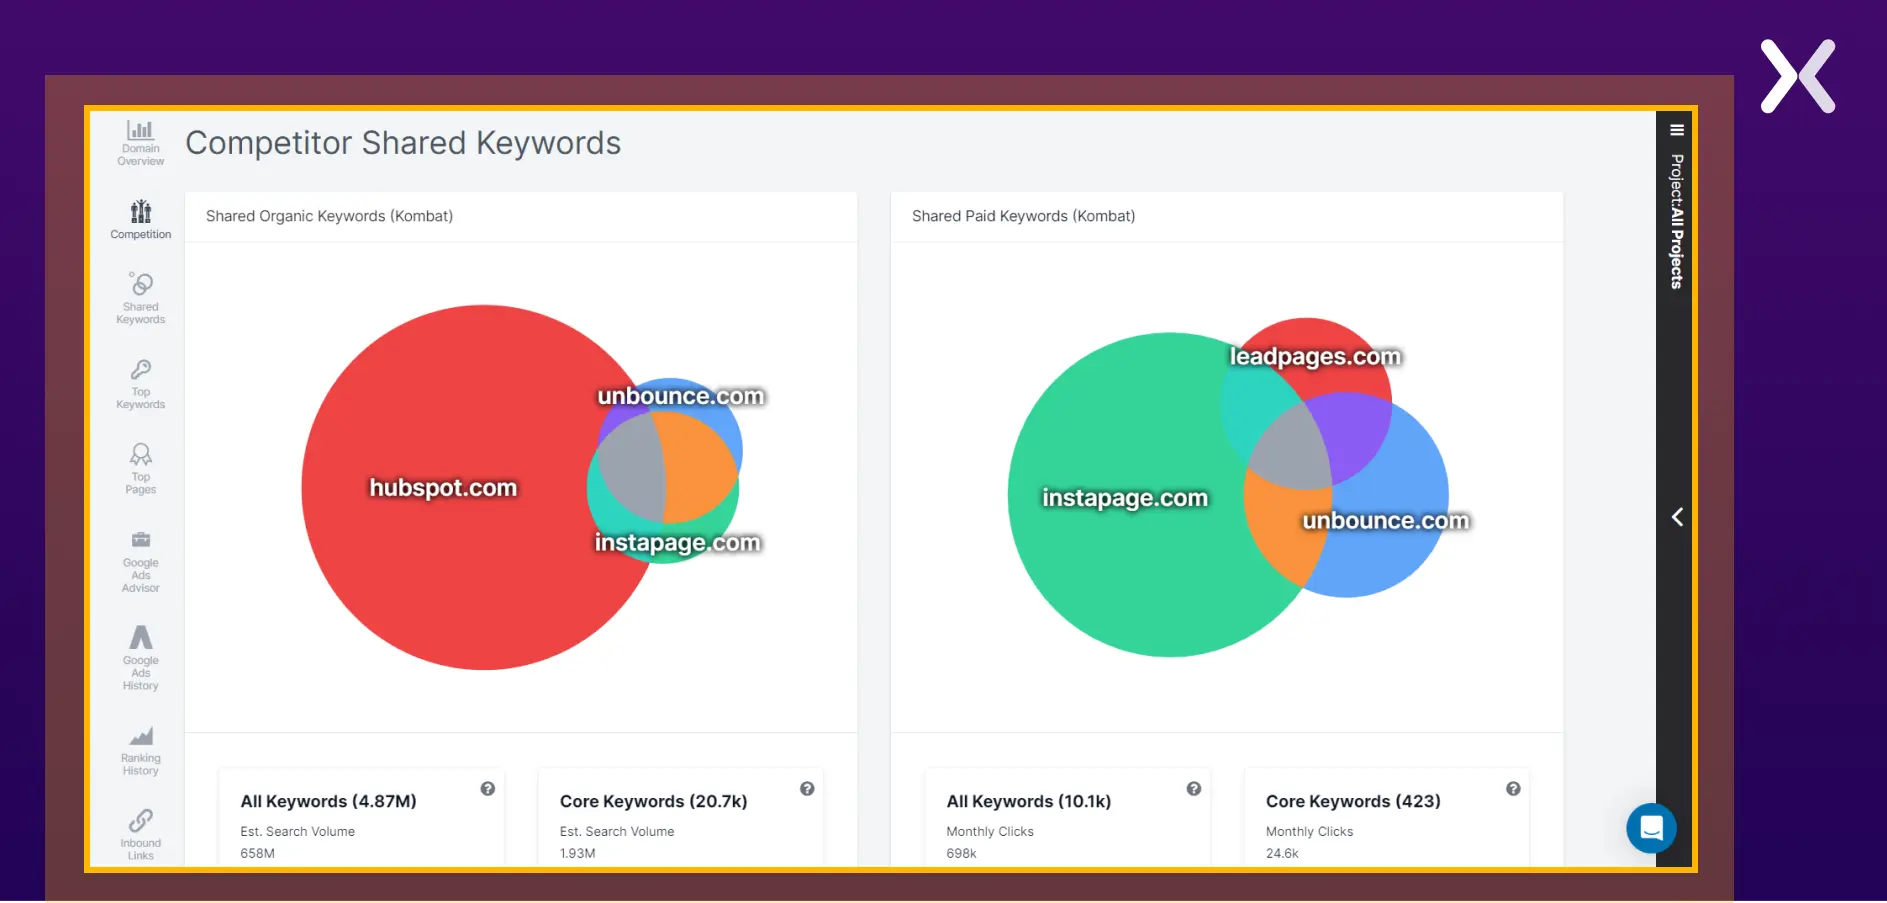Click help icon for Core Keywords (423)
1887x903 pixels.
1513,789
